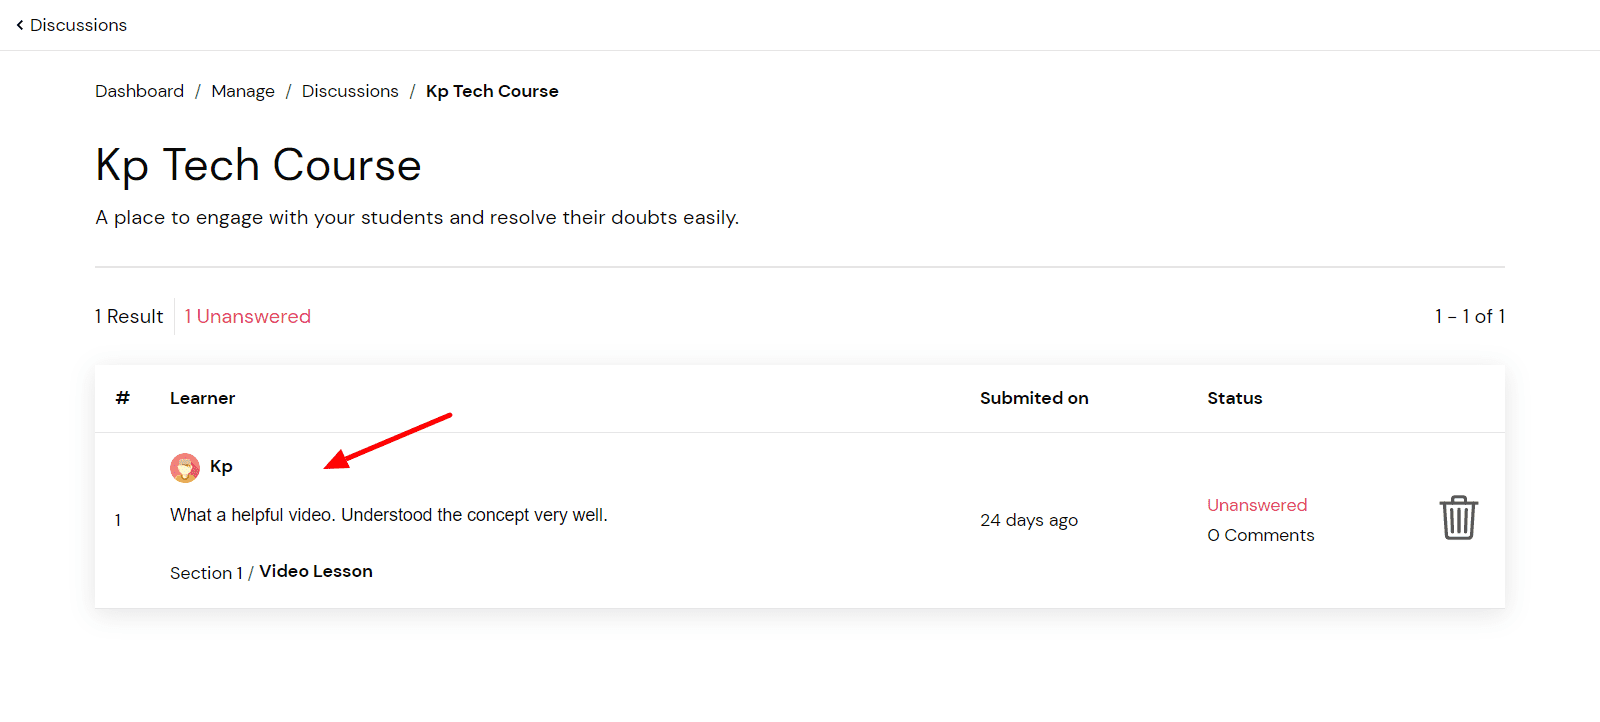Click the Unanswered status label

tap(1257, 505)
